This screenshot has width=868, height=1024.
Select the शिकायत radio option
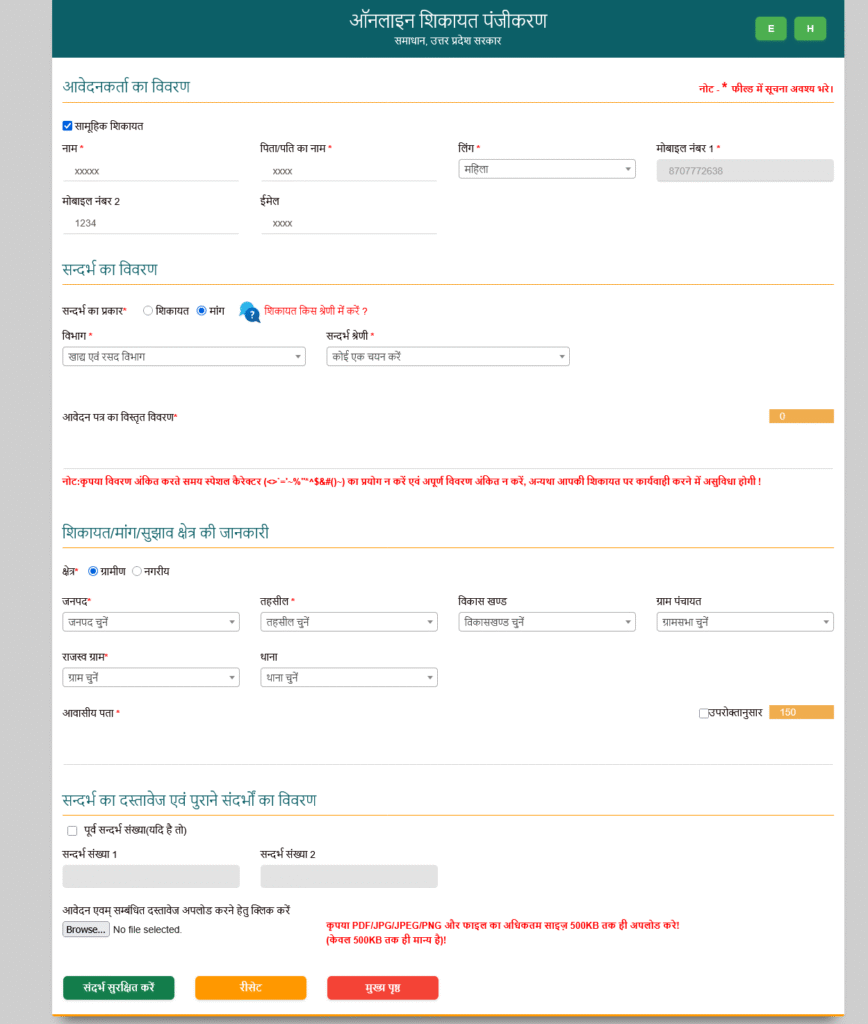coord(148,311)
